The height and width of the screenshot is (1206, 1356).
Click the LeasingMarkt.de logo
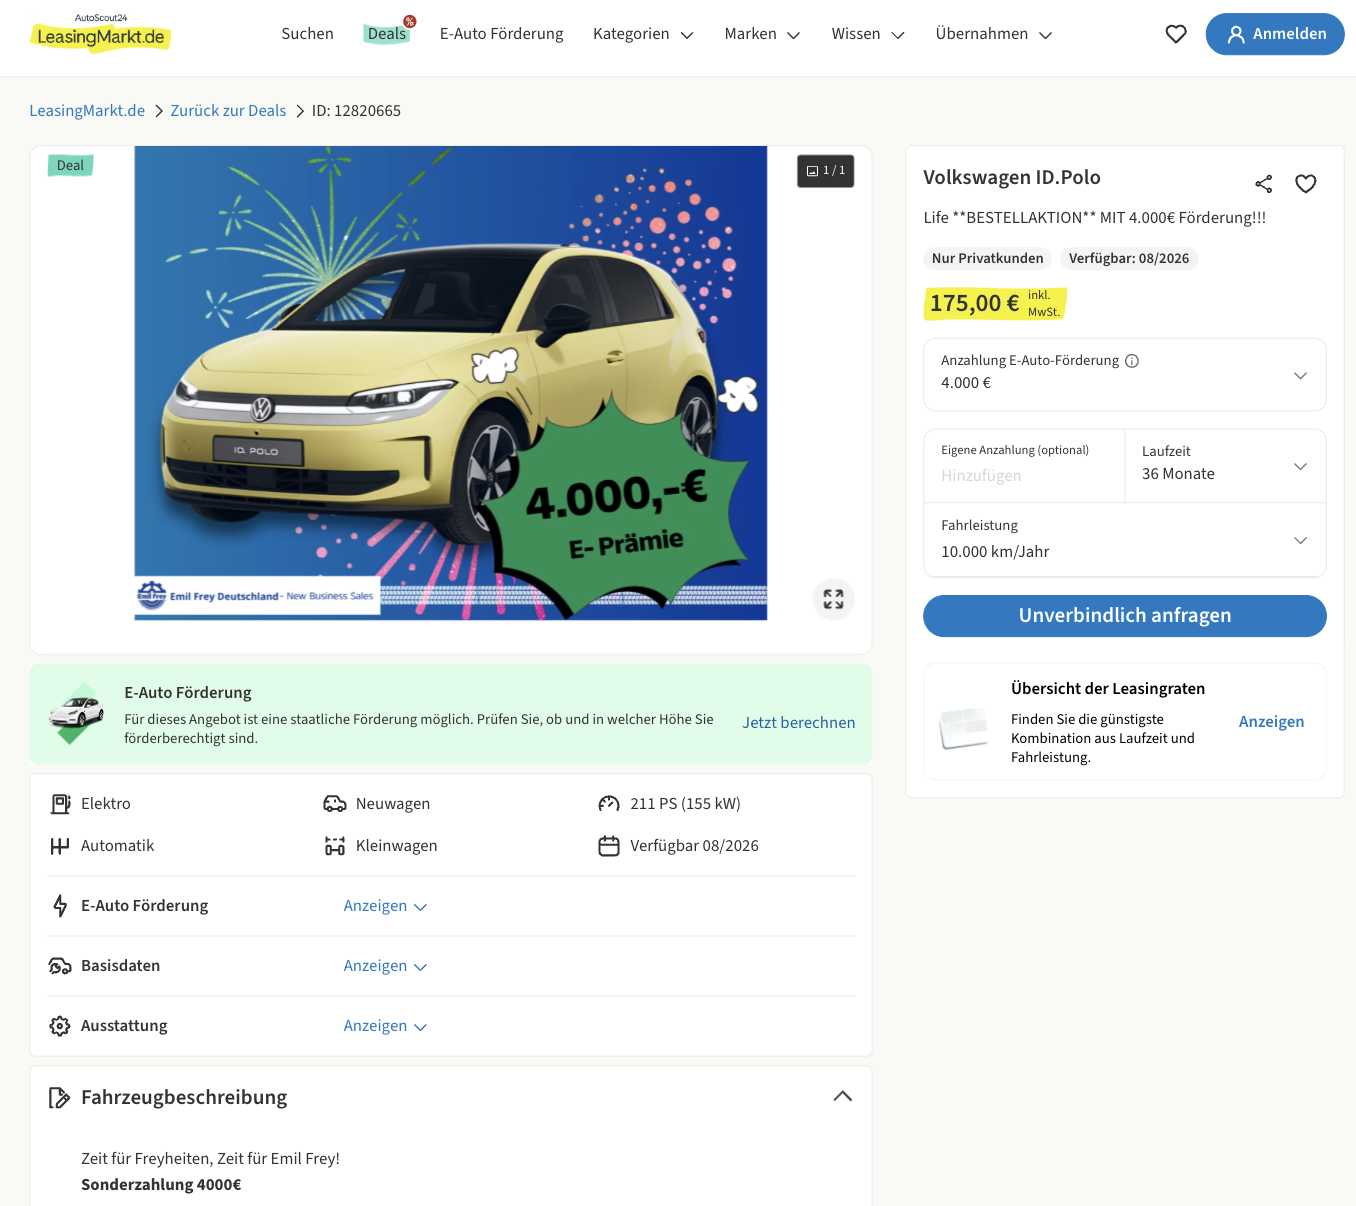tap(101, 34)
